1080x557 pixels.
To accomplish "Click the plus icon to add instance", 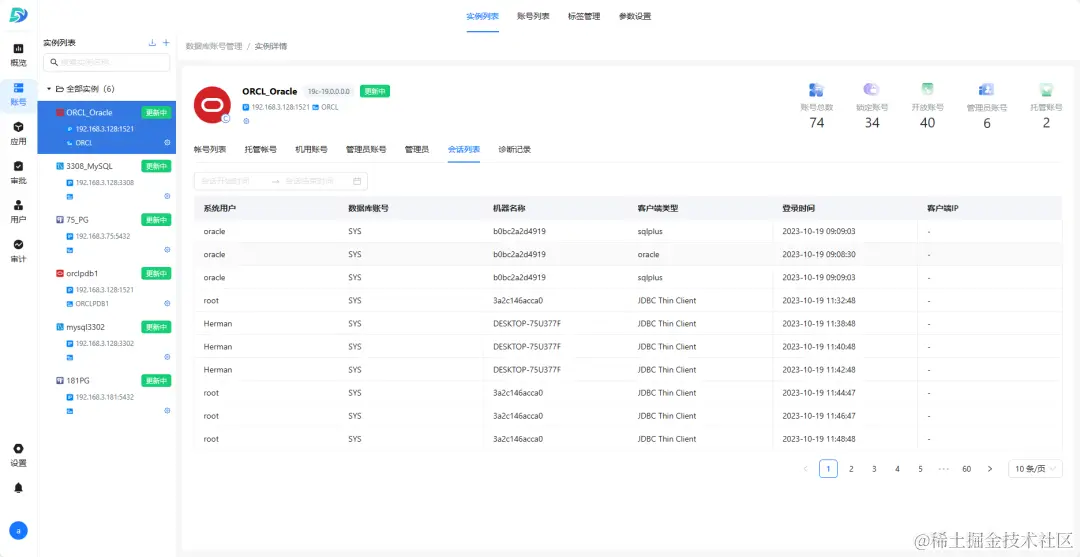I will (x=166, y=43).
